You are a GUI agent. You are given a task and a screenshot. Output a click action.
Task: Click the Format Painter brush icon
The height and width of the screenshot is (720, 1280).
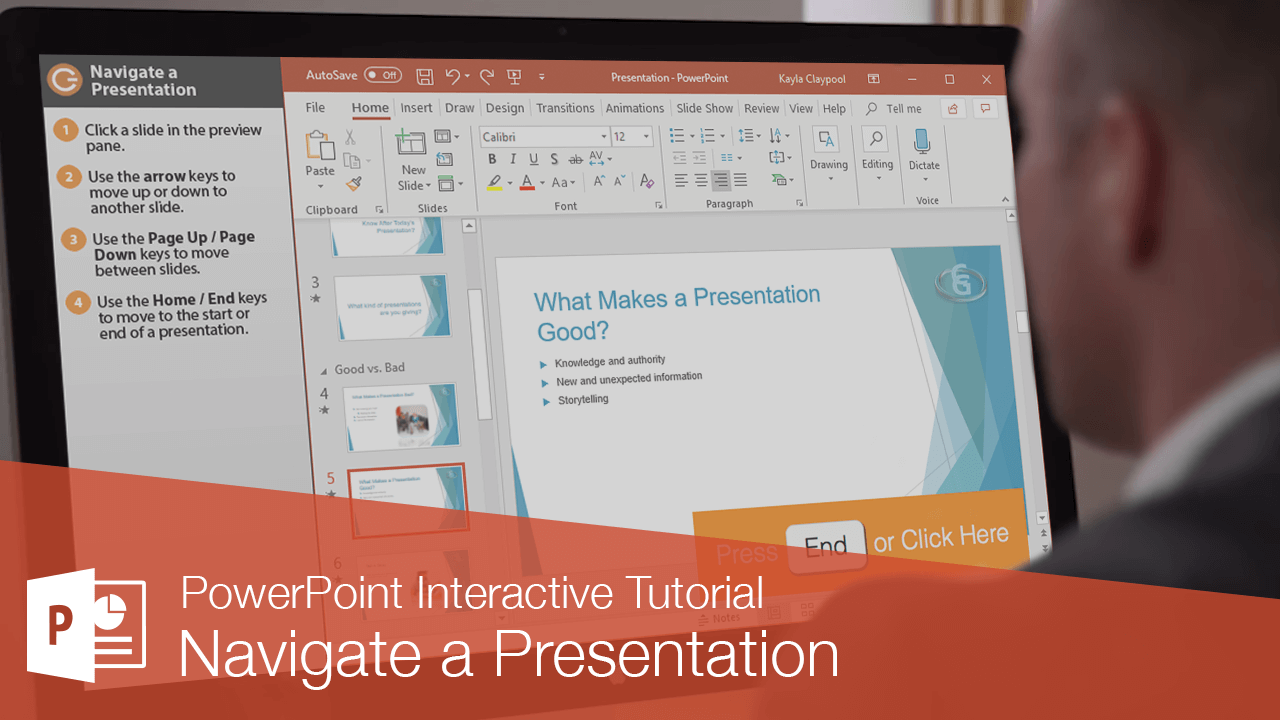(x=353, y=184)
